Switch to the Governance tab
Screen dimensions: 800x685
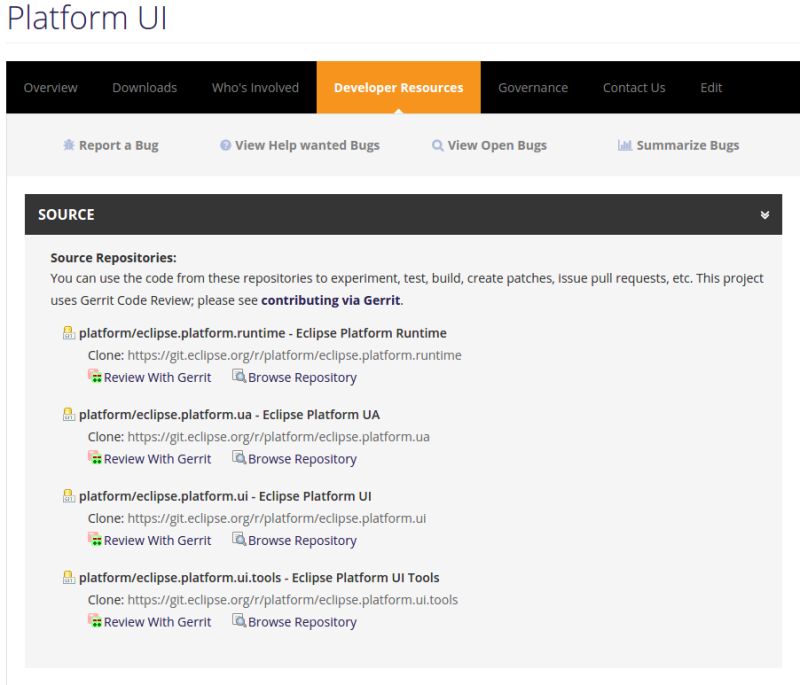click(533, 87)
